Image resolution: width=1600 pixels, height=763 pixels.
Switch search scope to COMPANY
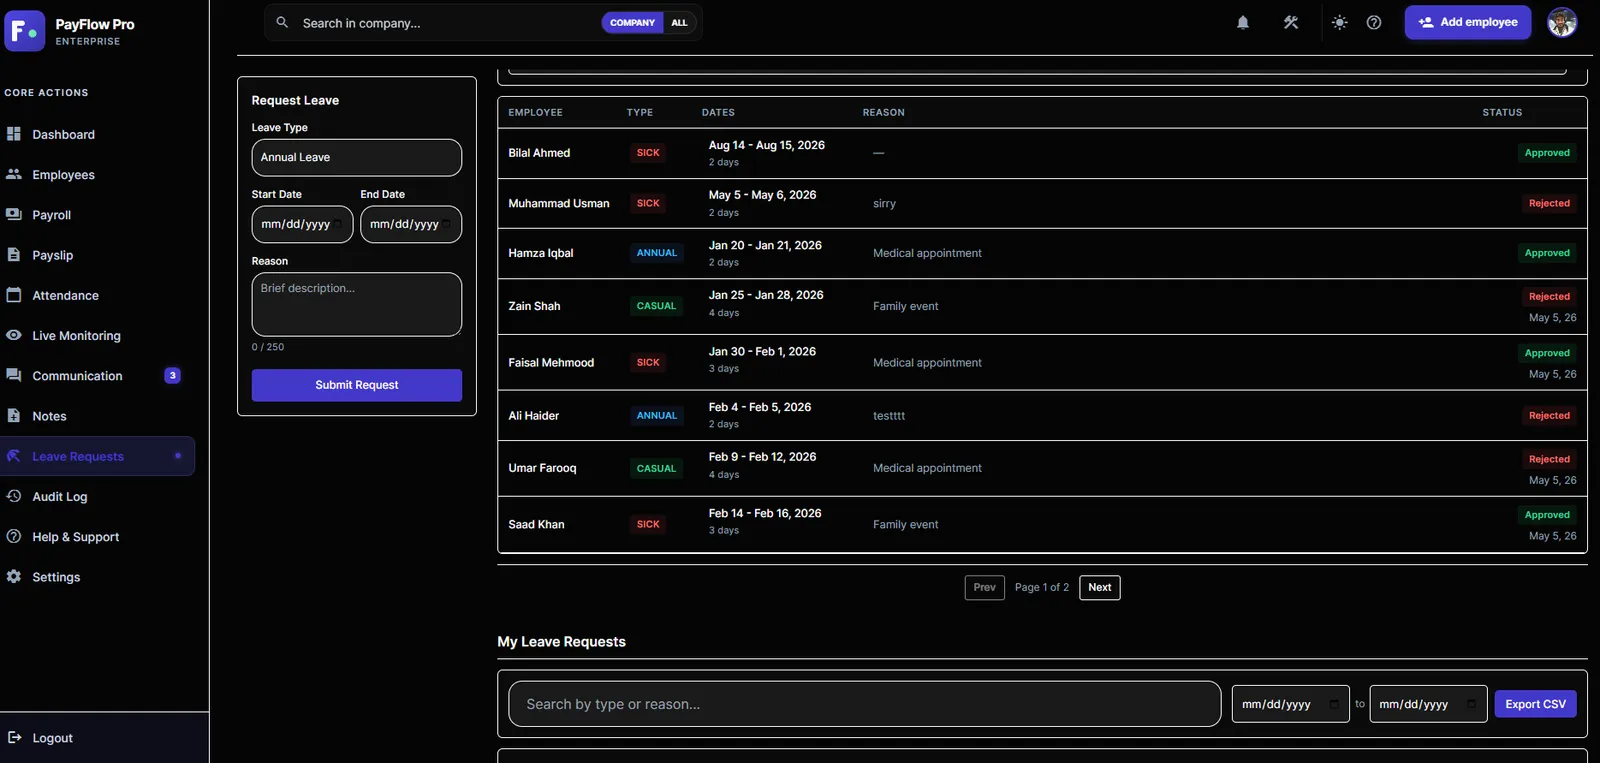[632, 22]
